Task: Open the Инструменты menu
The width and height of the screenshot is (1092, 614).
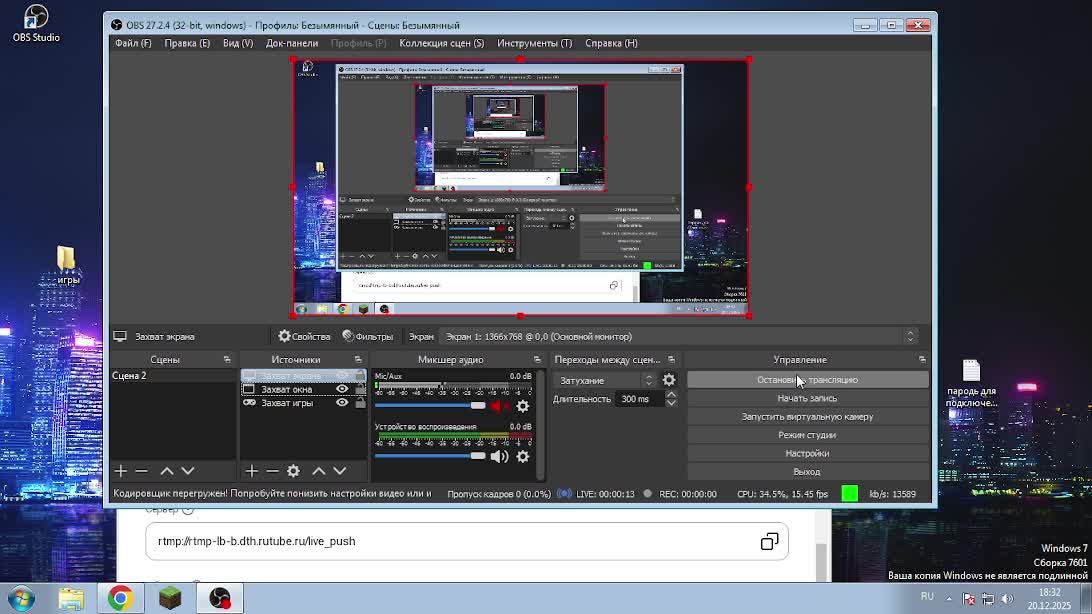Action: [x=534, y=43]
